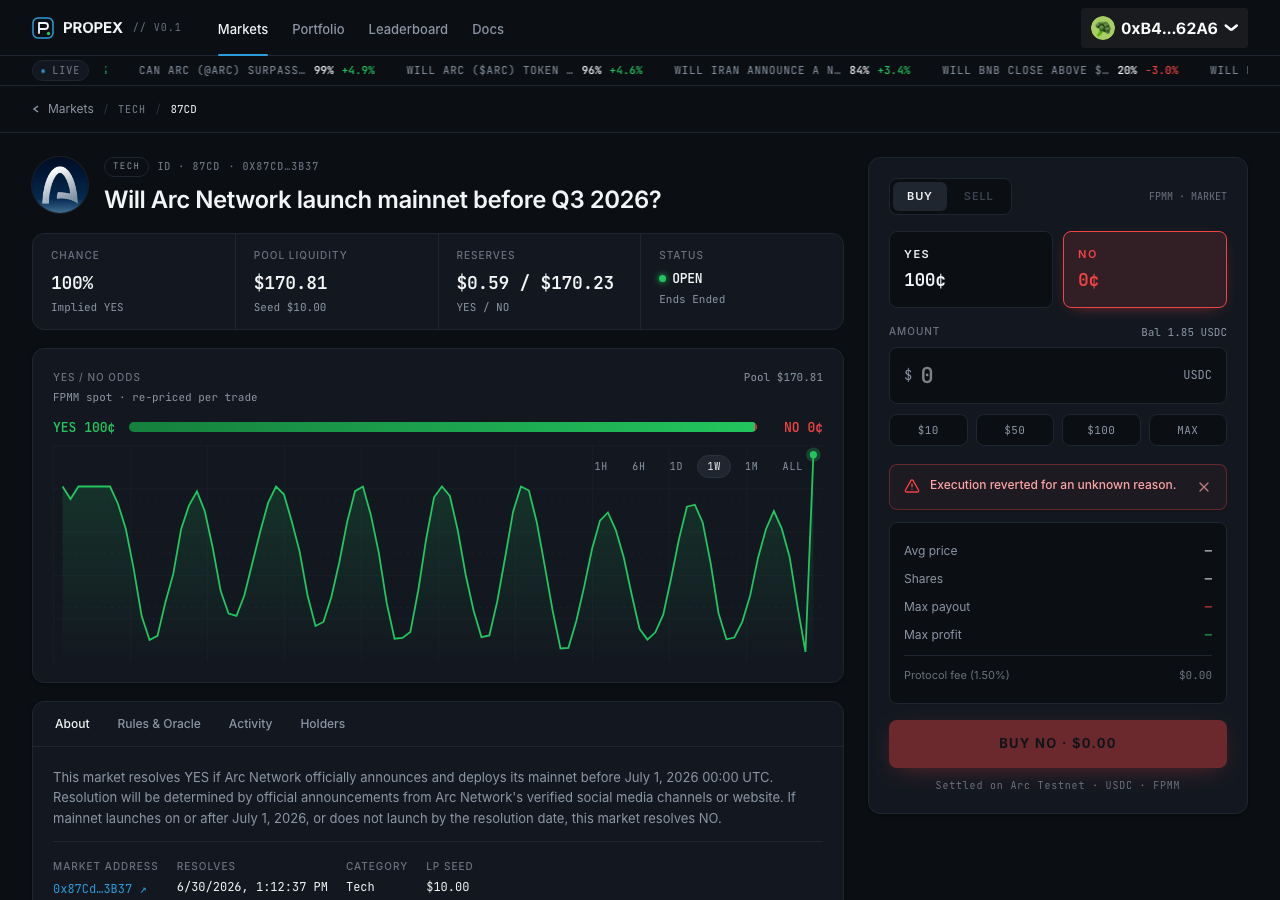Click the Pool Liquidity $170.81 value
The image size is (1280, 900).
(291, 283)
